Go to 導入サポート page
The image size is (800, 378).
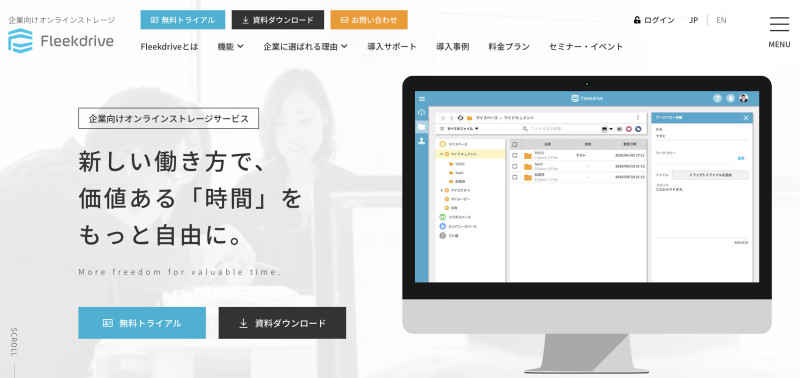[x=392, y=46]
